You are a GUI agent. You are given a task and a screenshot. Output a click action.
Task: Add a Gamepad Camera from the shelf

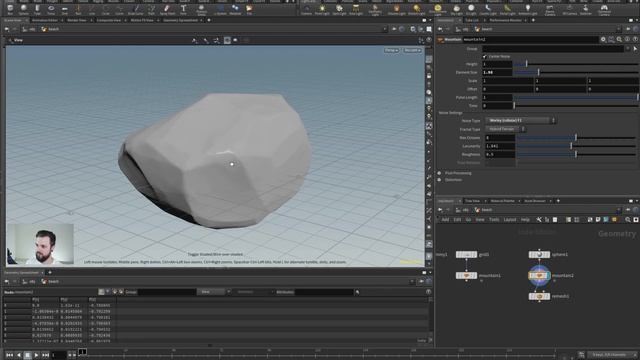(604, 10)
